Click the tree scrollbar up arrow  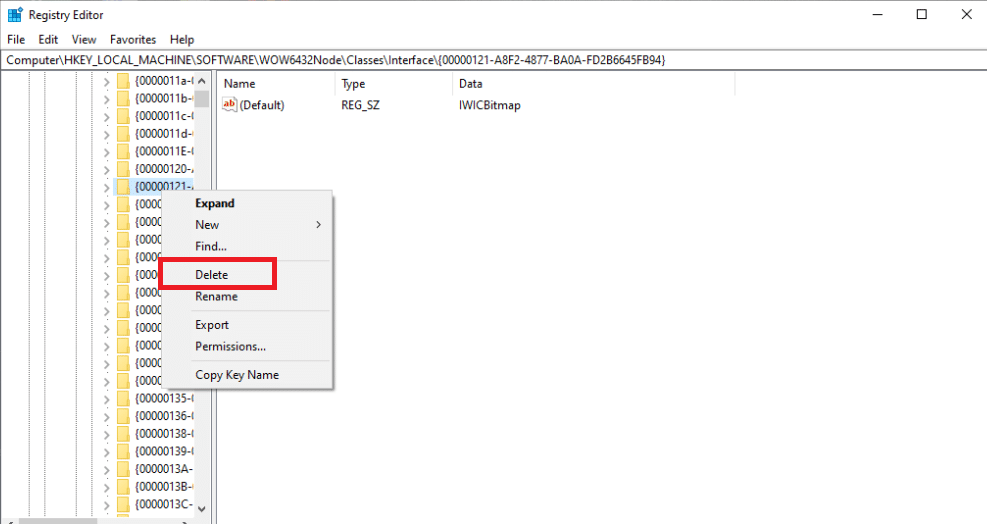pyautogui.click(x=201, y=81)
